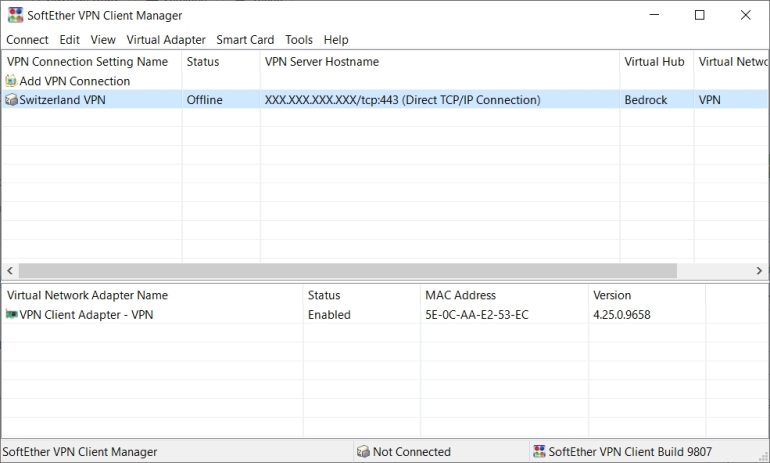Sort by VPN Connection Setting Name column
Screen dimensions: 770x463
pos(88,62)
